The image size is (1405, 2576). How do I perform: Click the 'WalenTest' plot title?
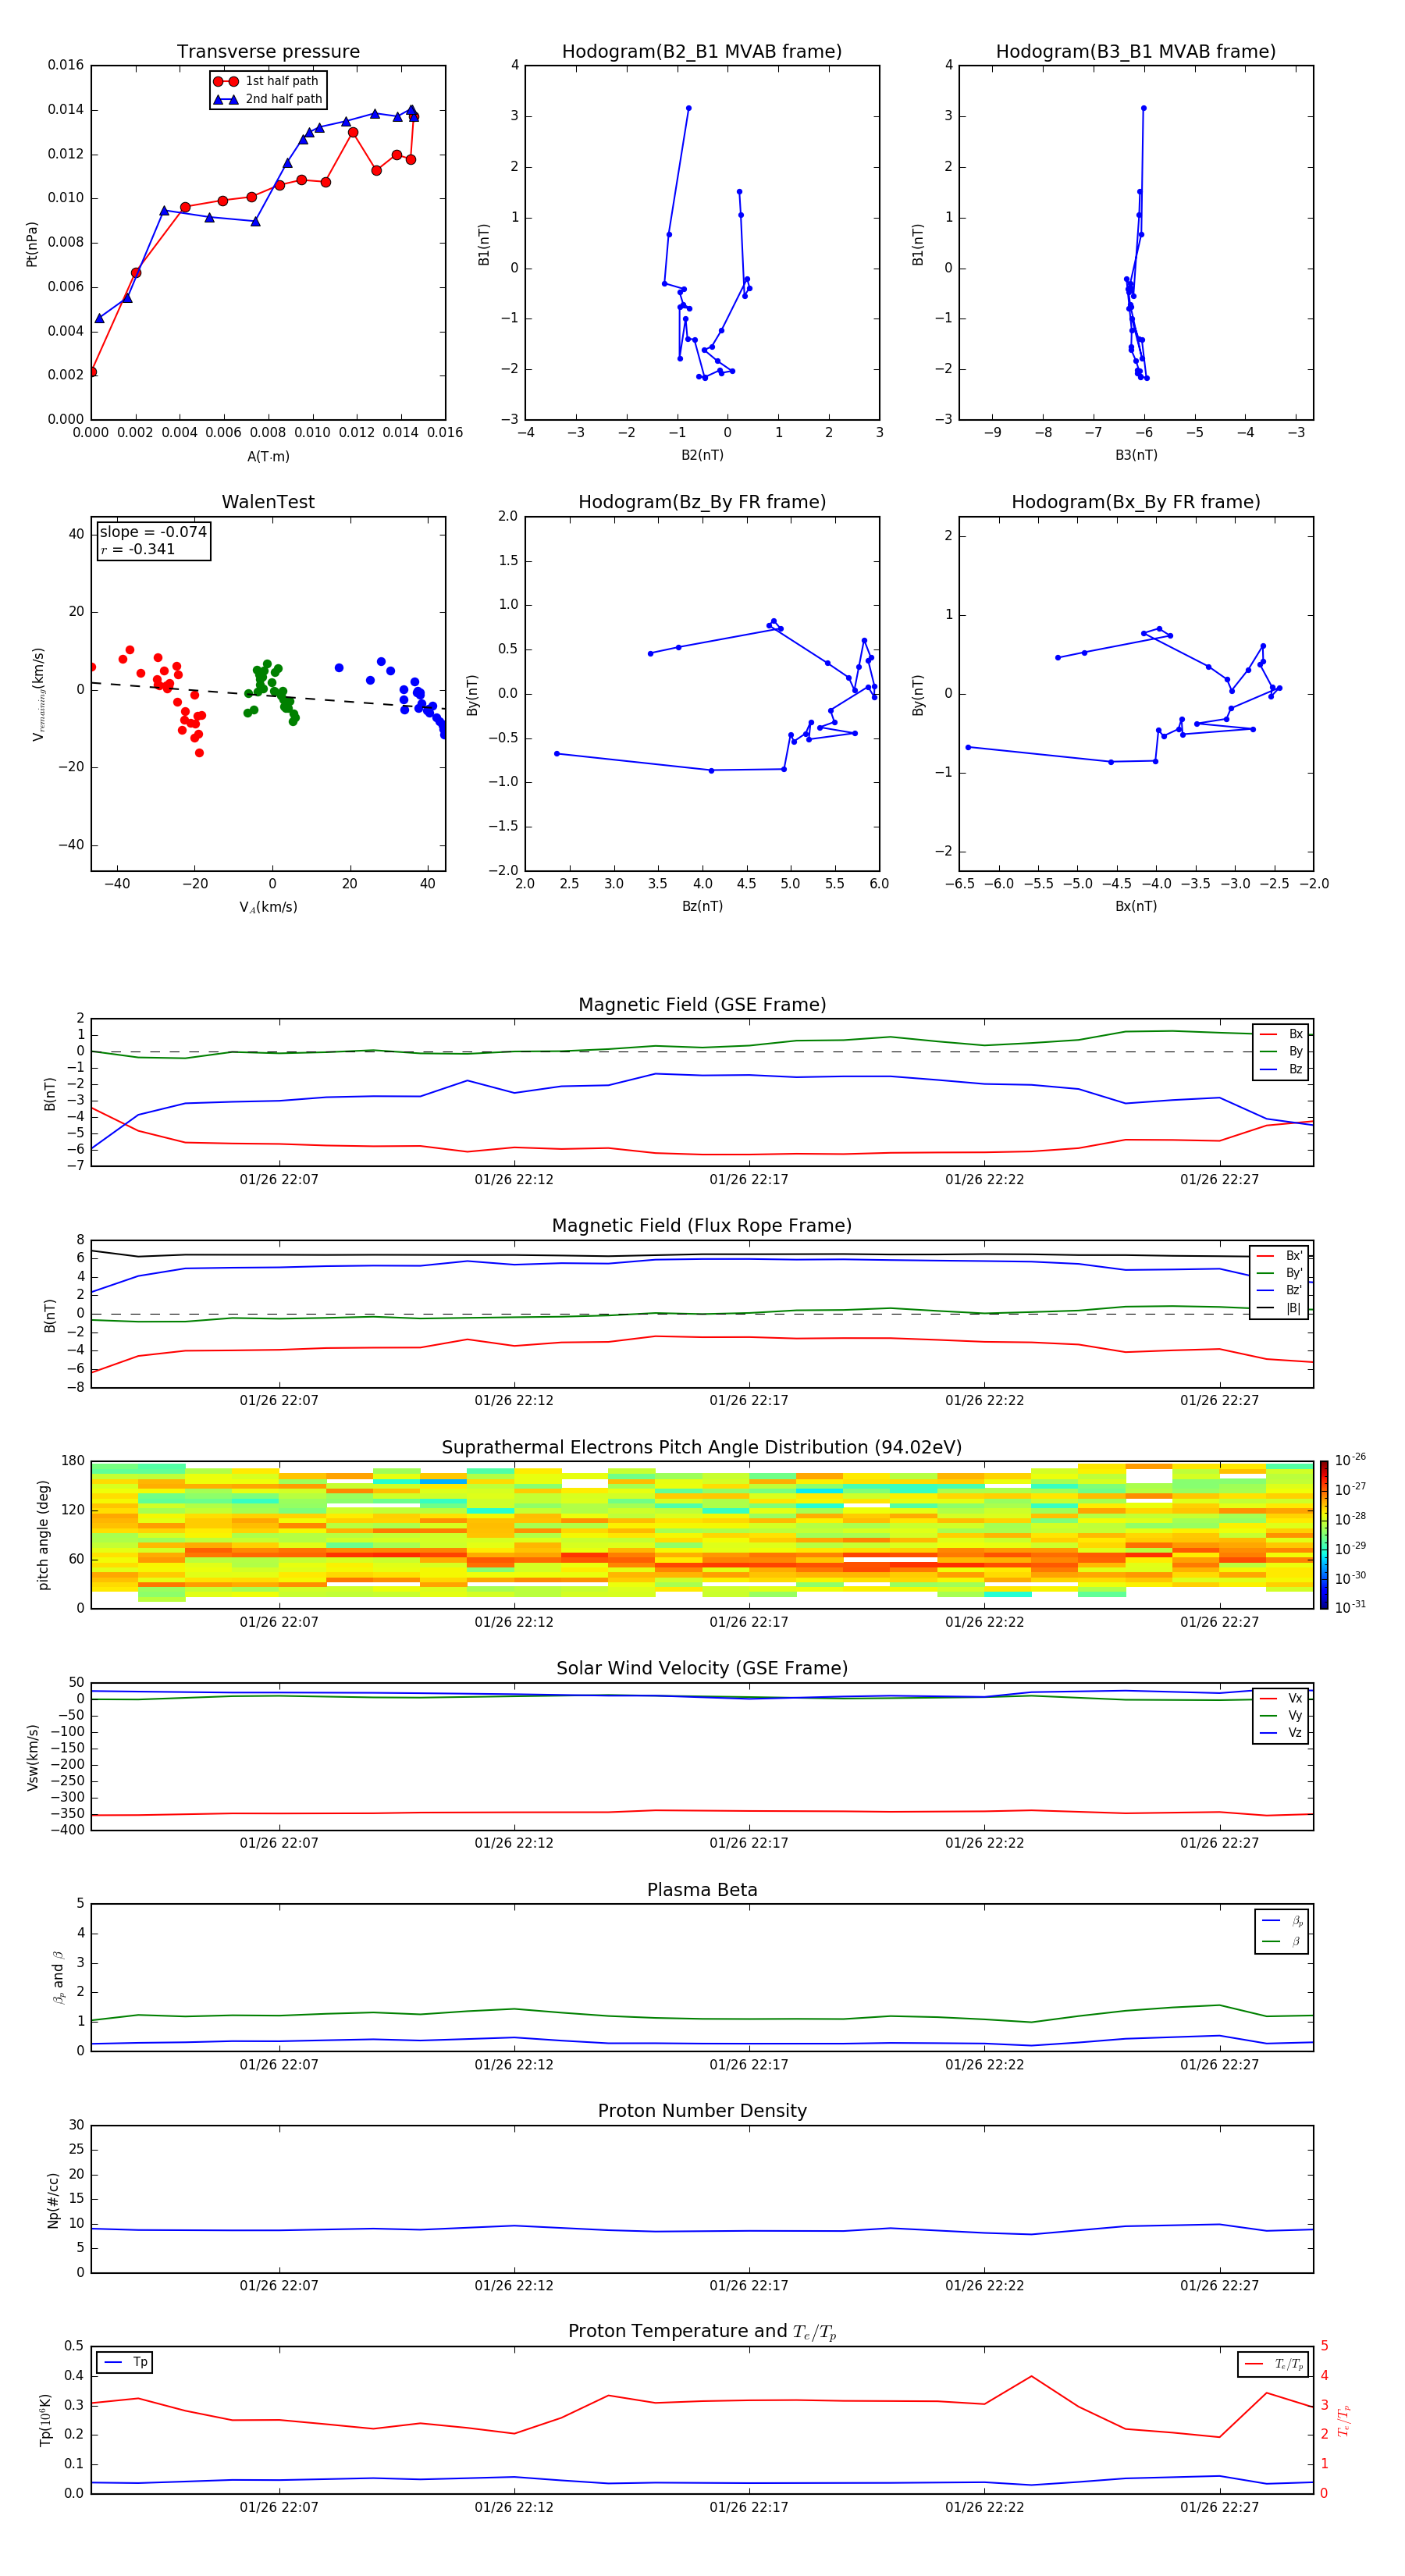(x=268, y=502)
